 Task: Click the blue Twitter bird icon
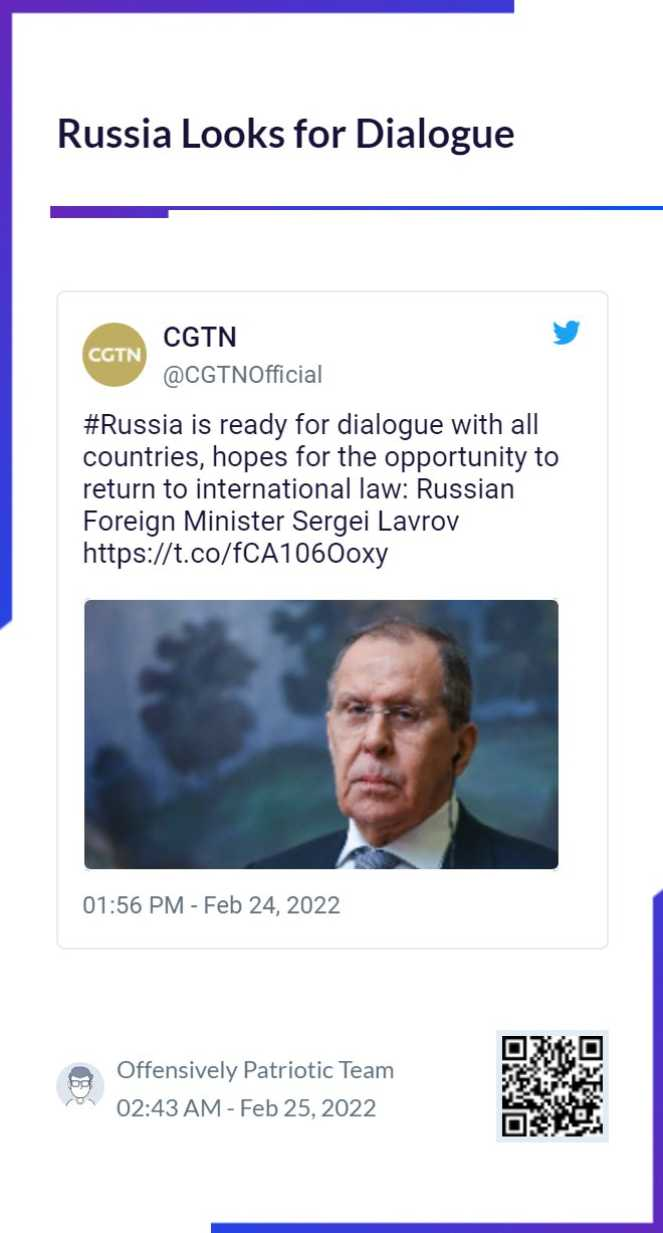point(567,333)
